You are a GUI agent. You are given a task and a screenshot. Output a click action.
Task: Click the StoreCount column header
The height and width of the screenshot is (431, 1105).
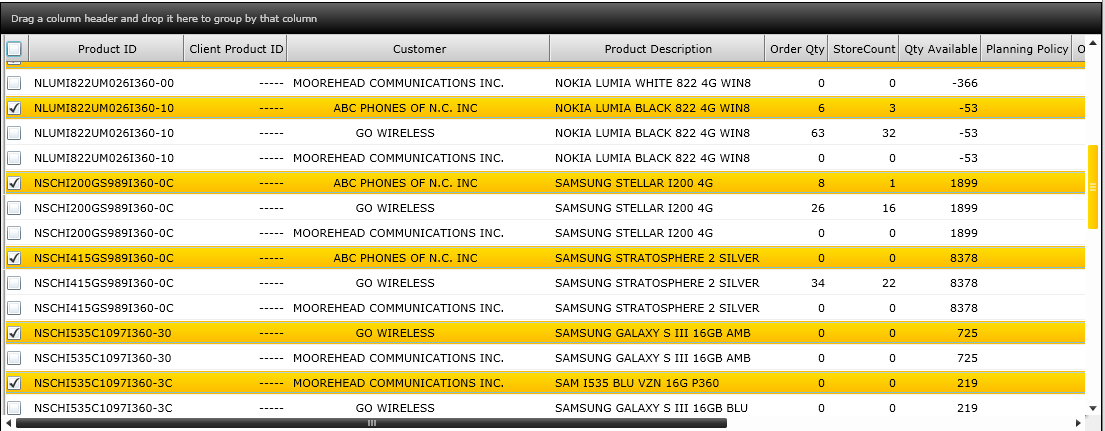click(x=864, y=49)
